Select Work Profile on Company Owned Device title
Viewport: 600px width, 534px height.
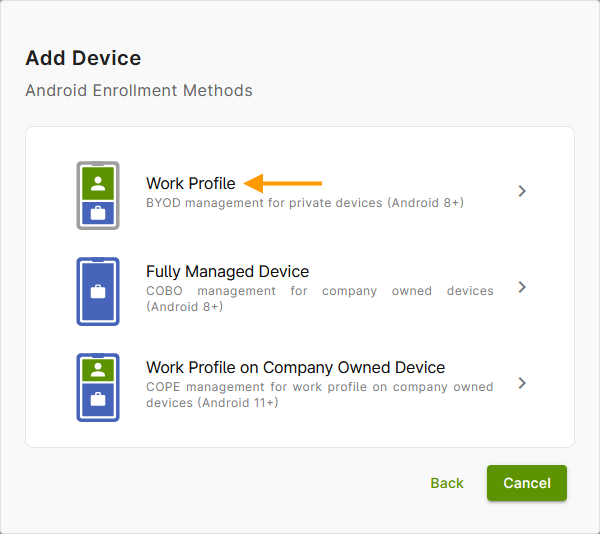coord(295,368)
